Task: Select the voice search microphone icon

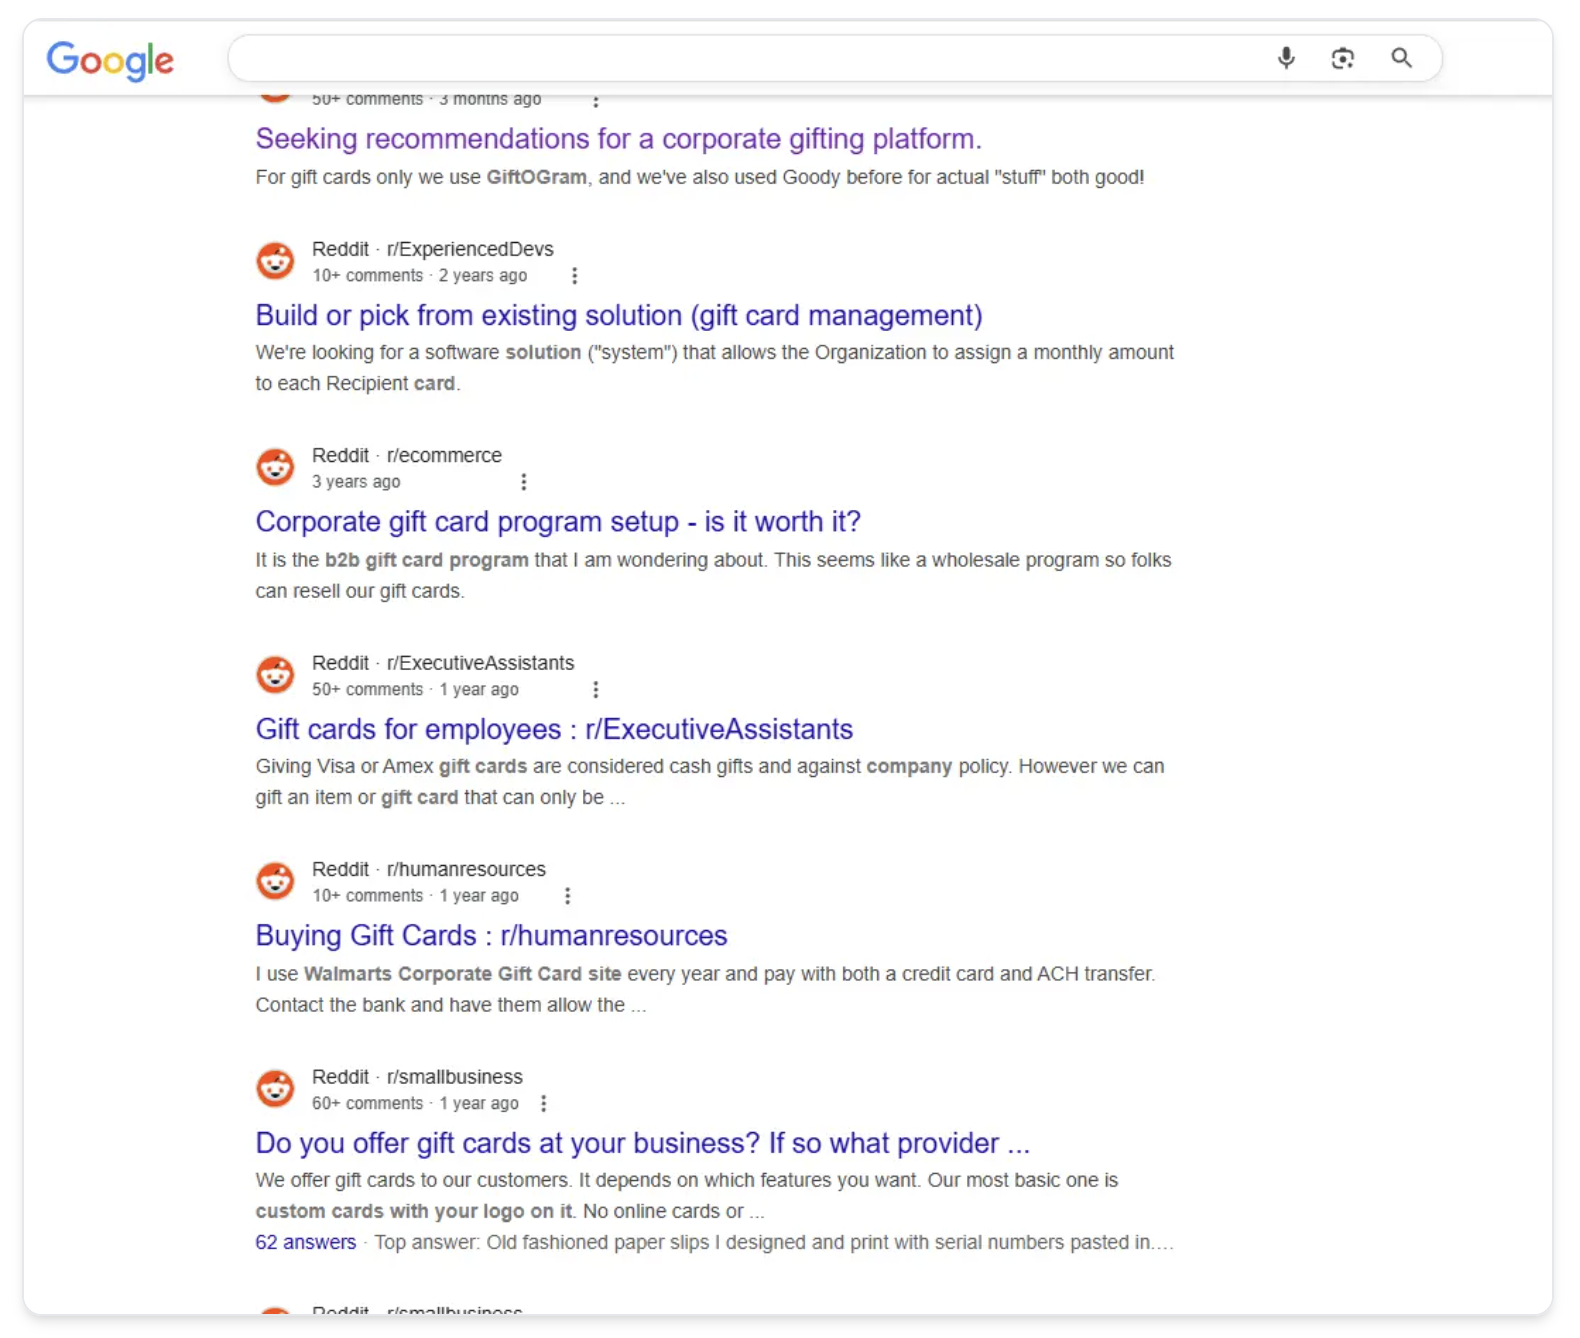Action: click(x=1286, y=58)
